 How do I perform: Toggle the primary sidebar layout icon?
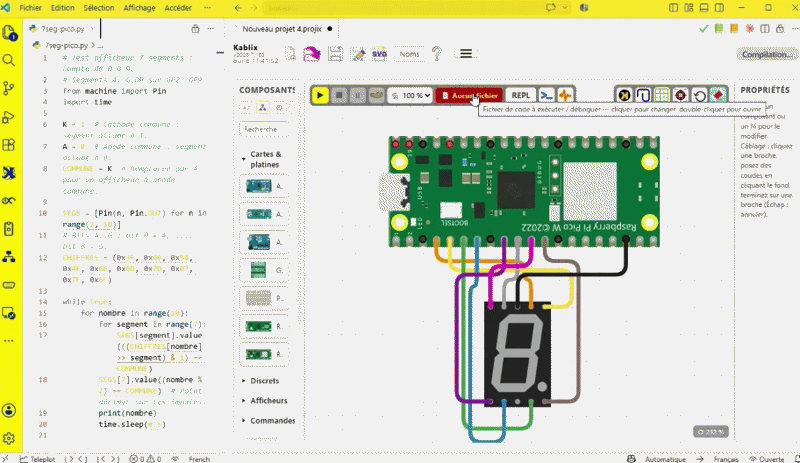coord(673,8)
